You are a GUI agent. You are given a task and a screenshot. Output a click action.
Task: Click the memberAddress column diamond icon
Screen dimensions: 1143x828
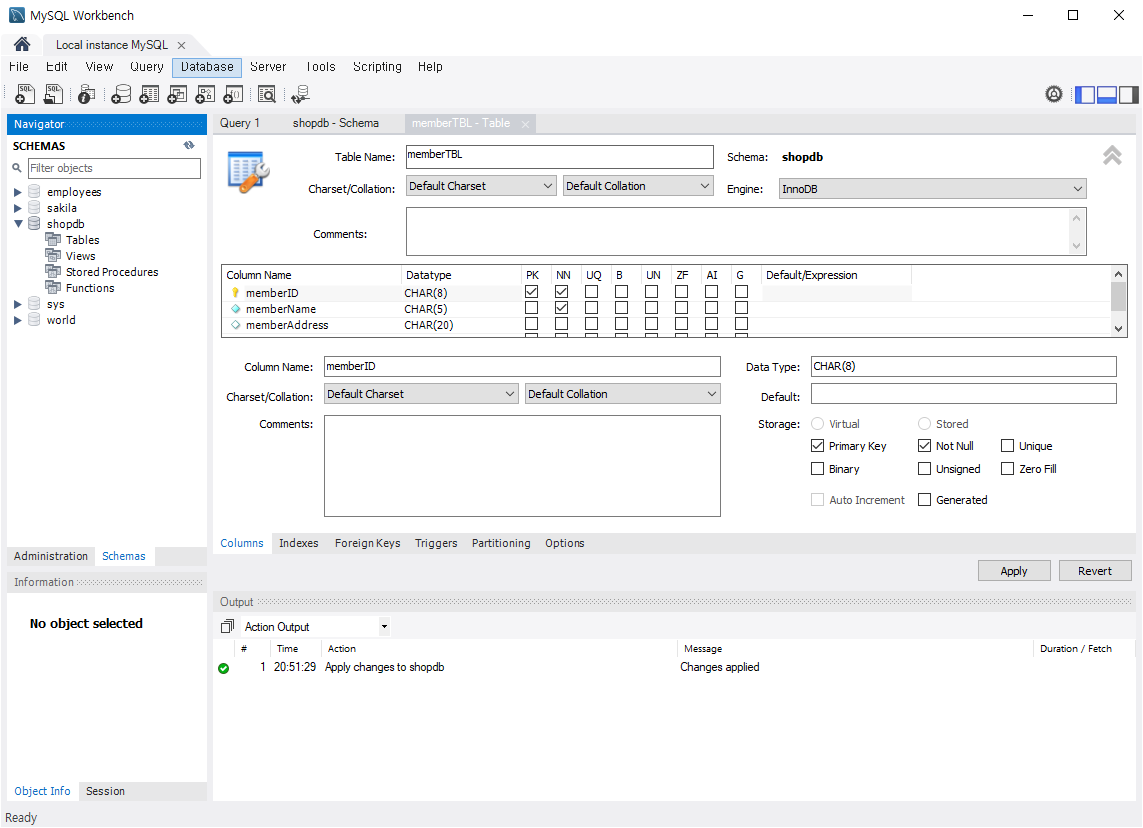point(235,324)
